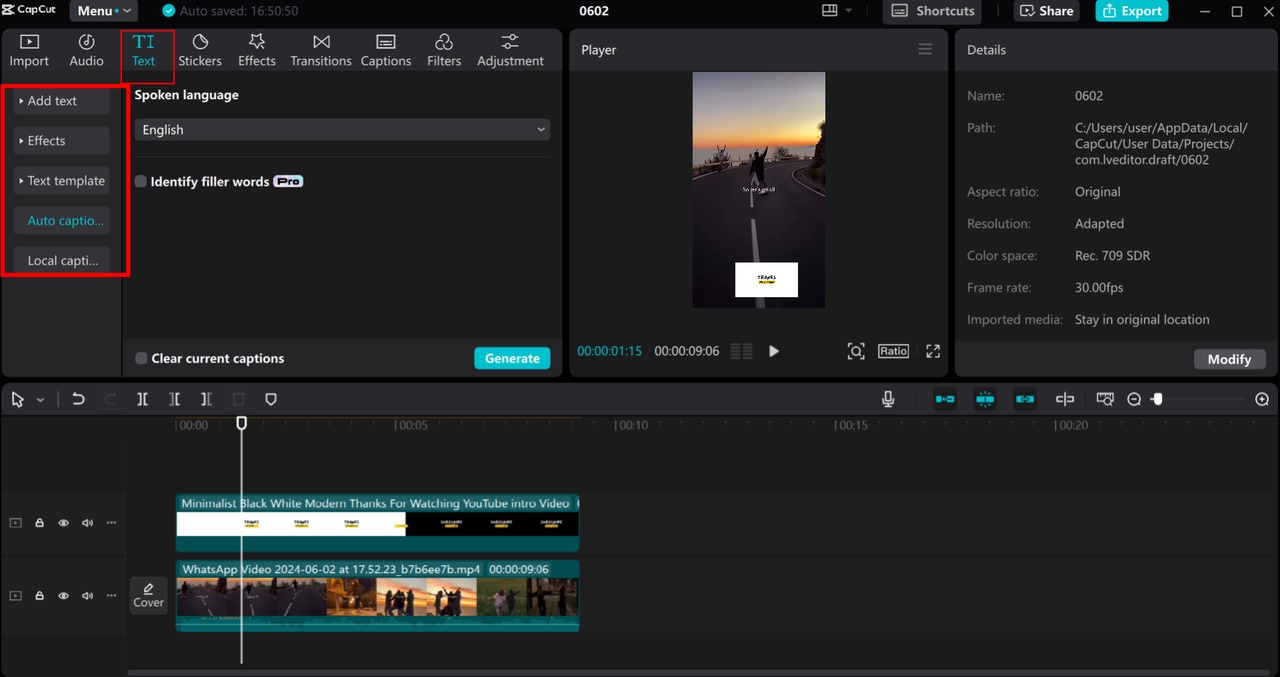Click the Ratio button in player
This screenshot has height=677, width=1280.
point(893,351)
